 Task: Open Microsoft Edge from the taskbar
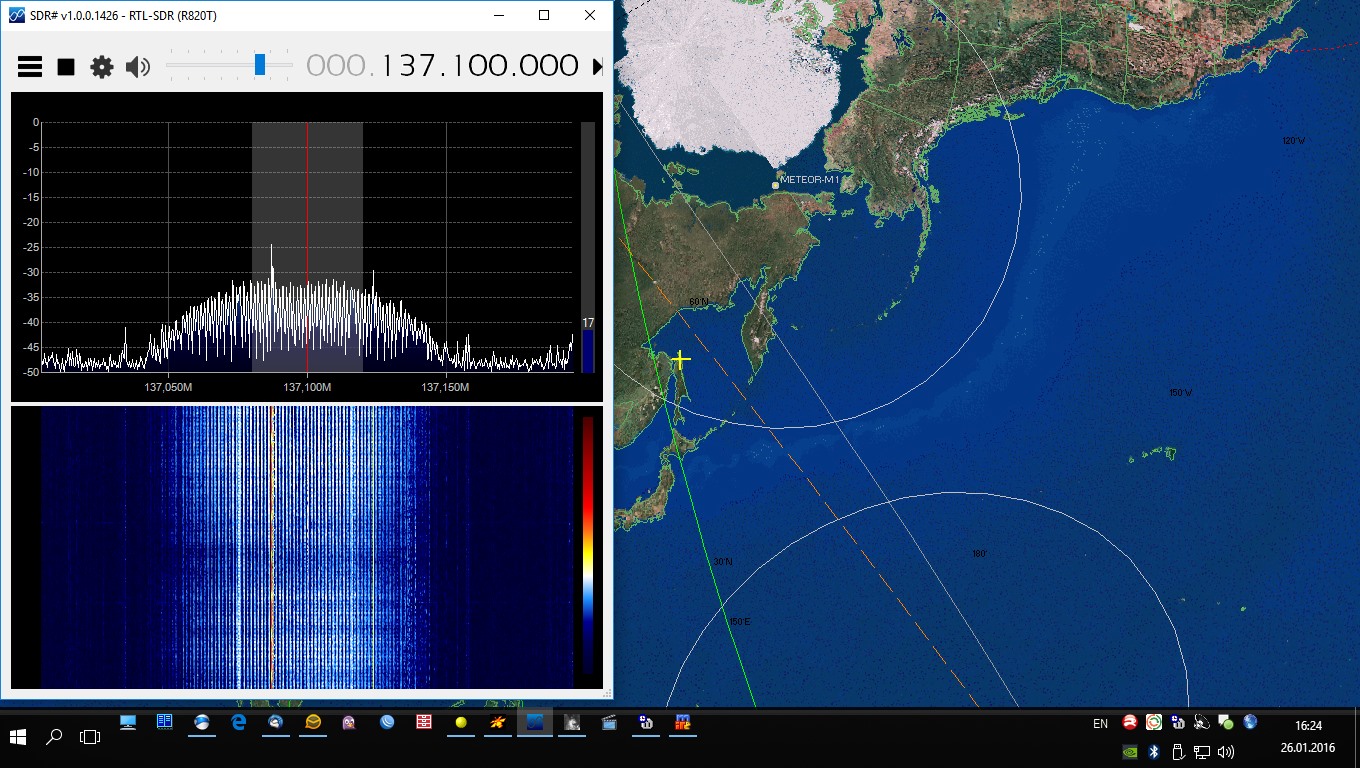239,722
